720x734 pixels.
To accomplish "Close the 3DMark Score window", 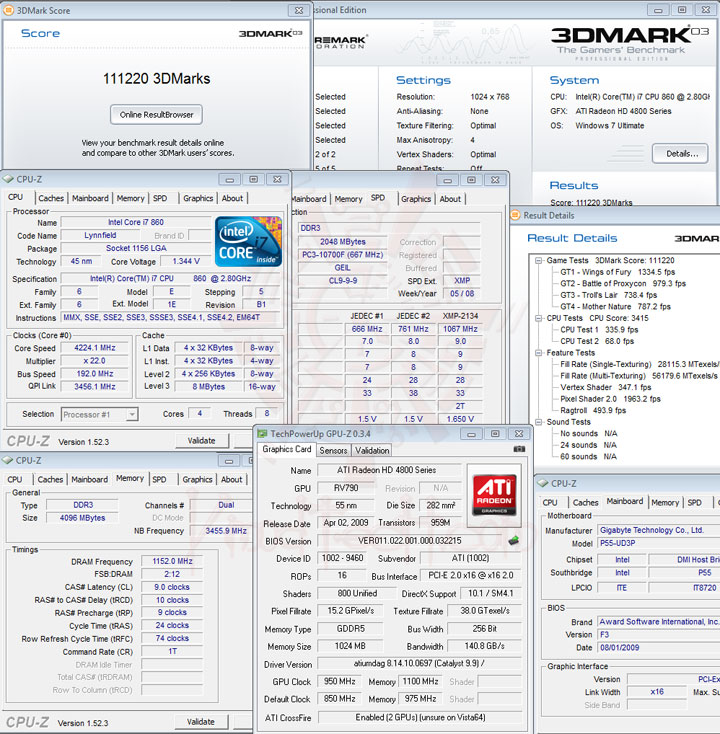I will 299,10.
